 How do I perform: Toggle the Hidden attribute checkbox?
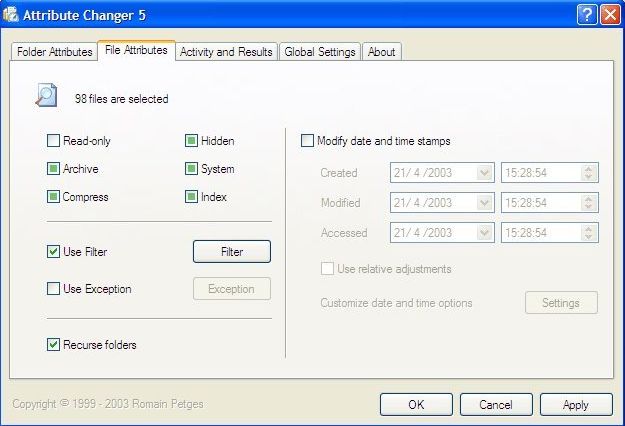[191, 141]
